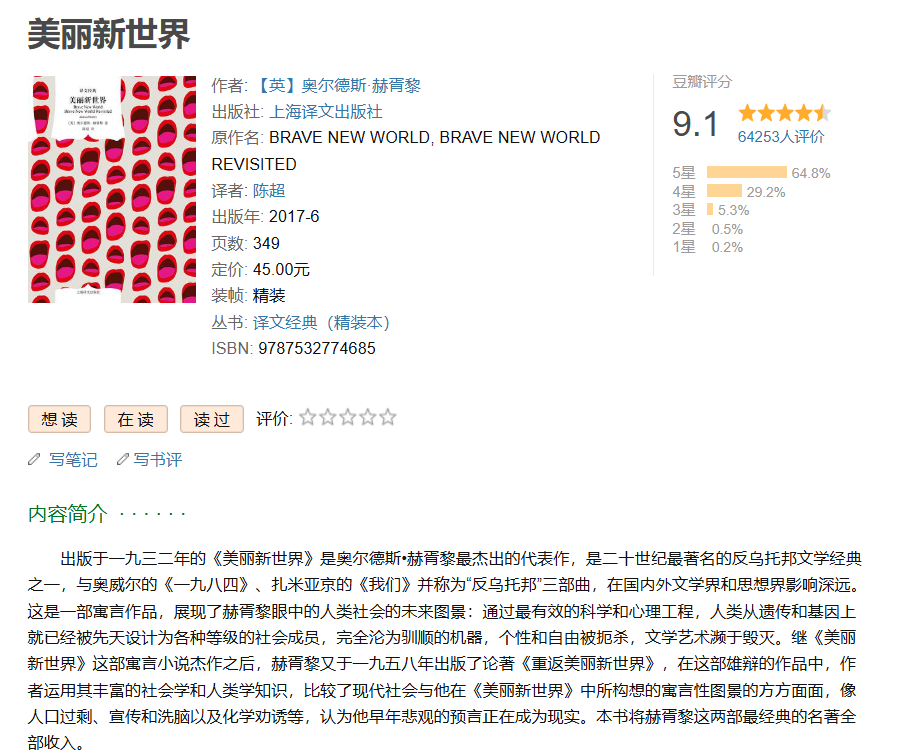The height and width of the screenshot is (750, 900).
Task: Click the 3星 rating bar
Action: (710, 209)
